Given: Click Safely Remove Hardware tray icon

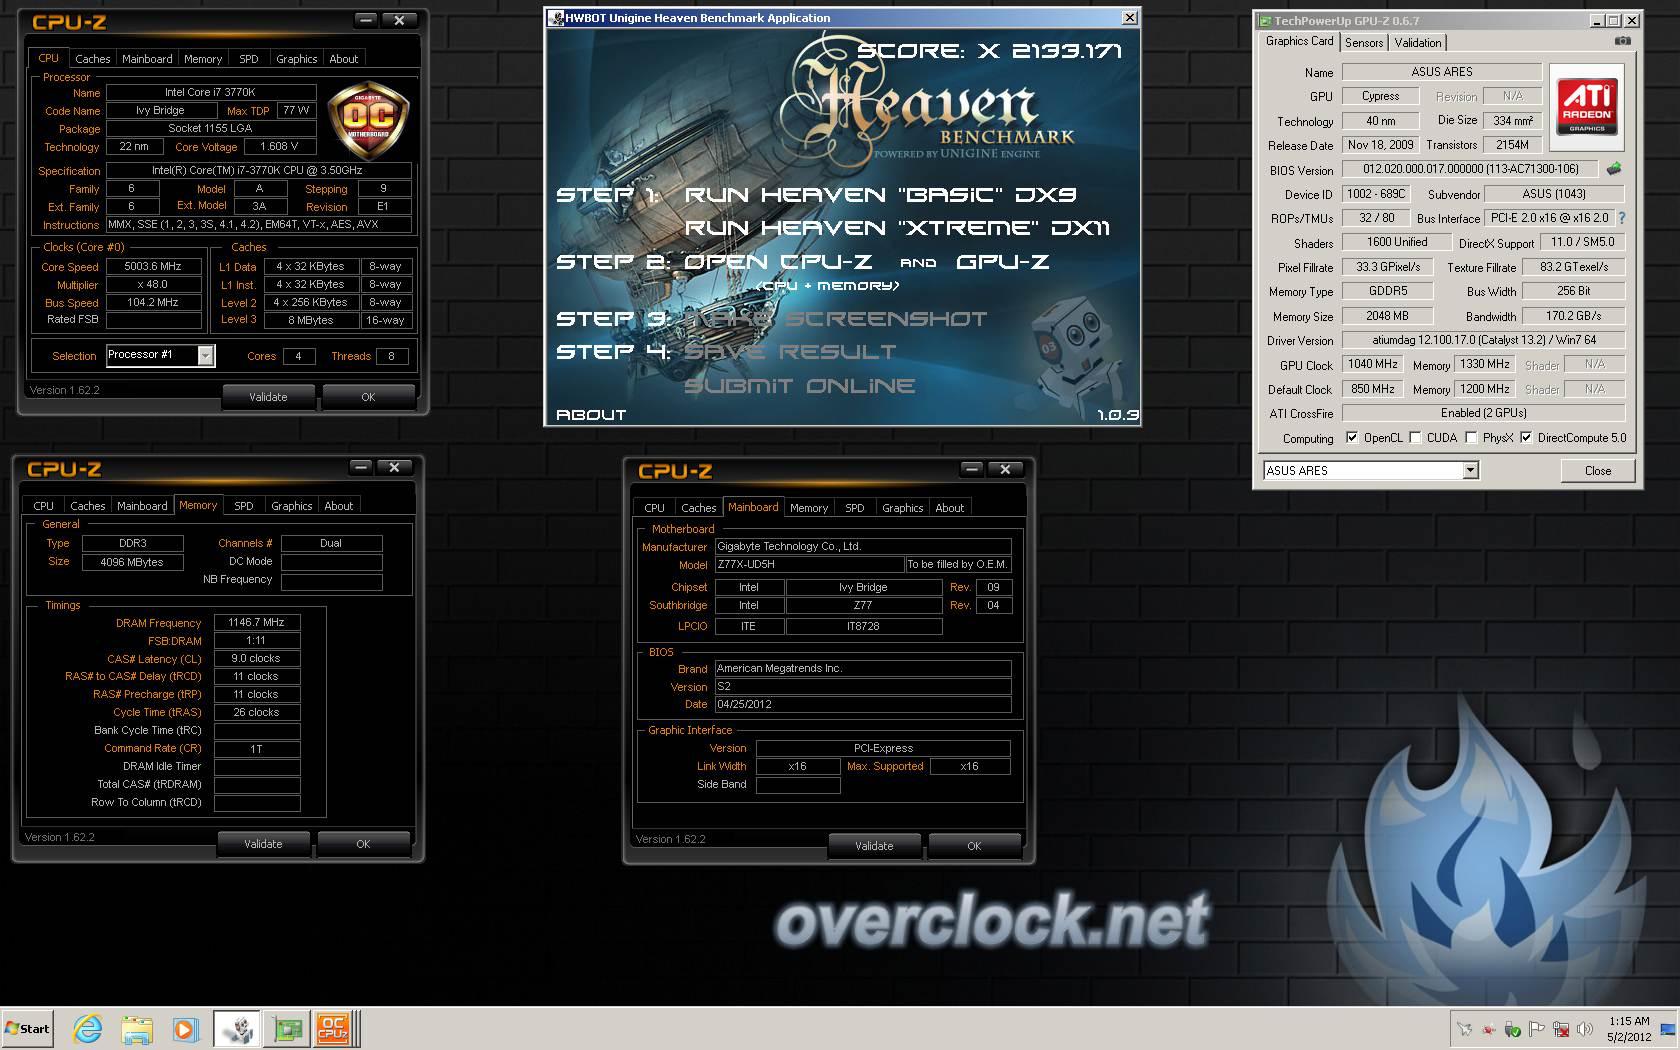Looking at the screenshot, I should (x=1512, y=1029).
